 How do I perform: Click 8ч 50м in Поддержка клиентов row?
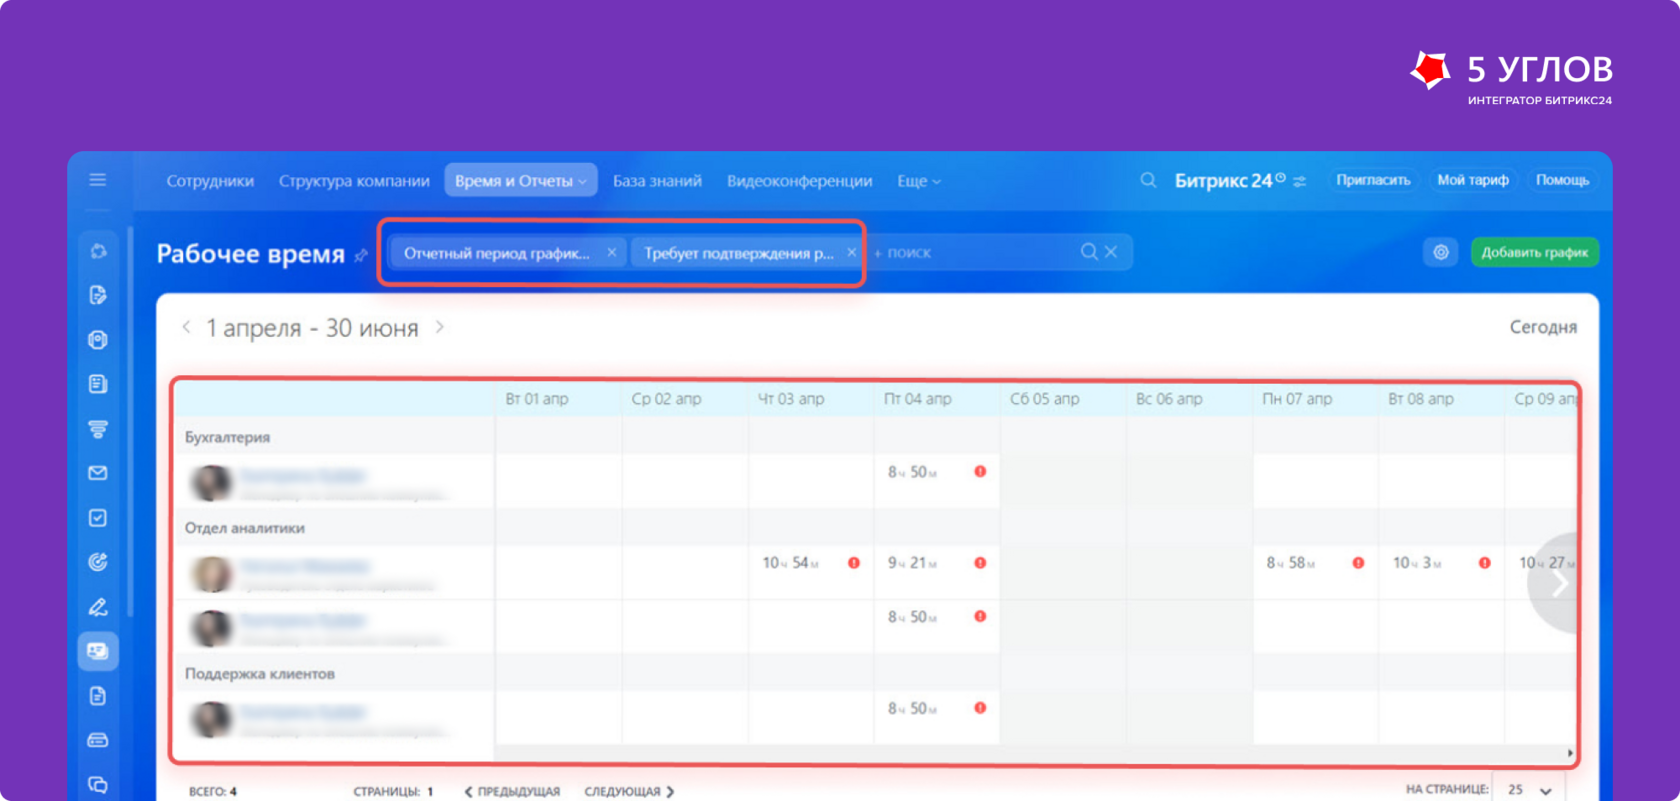click(x=912, y=708)
